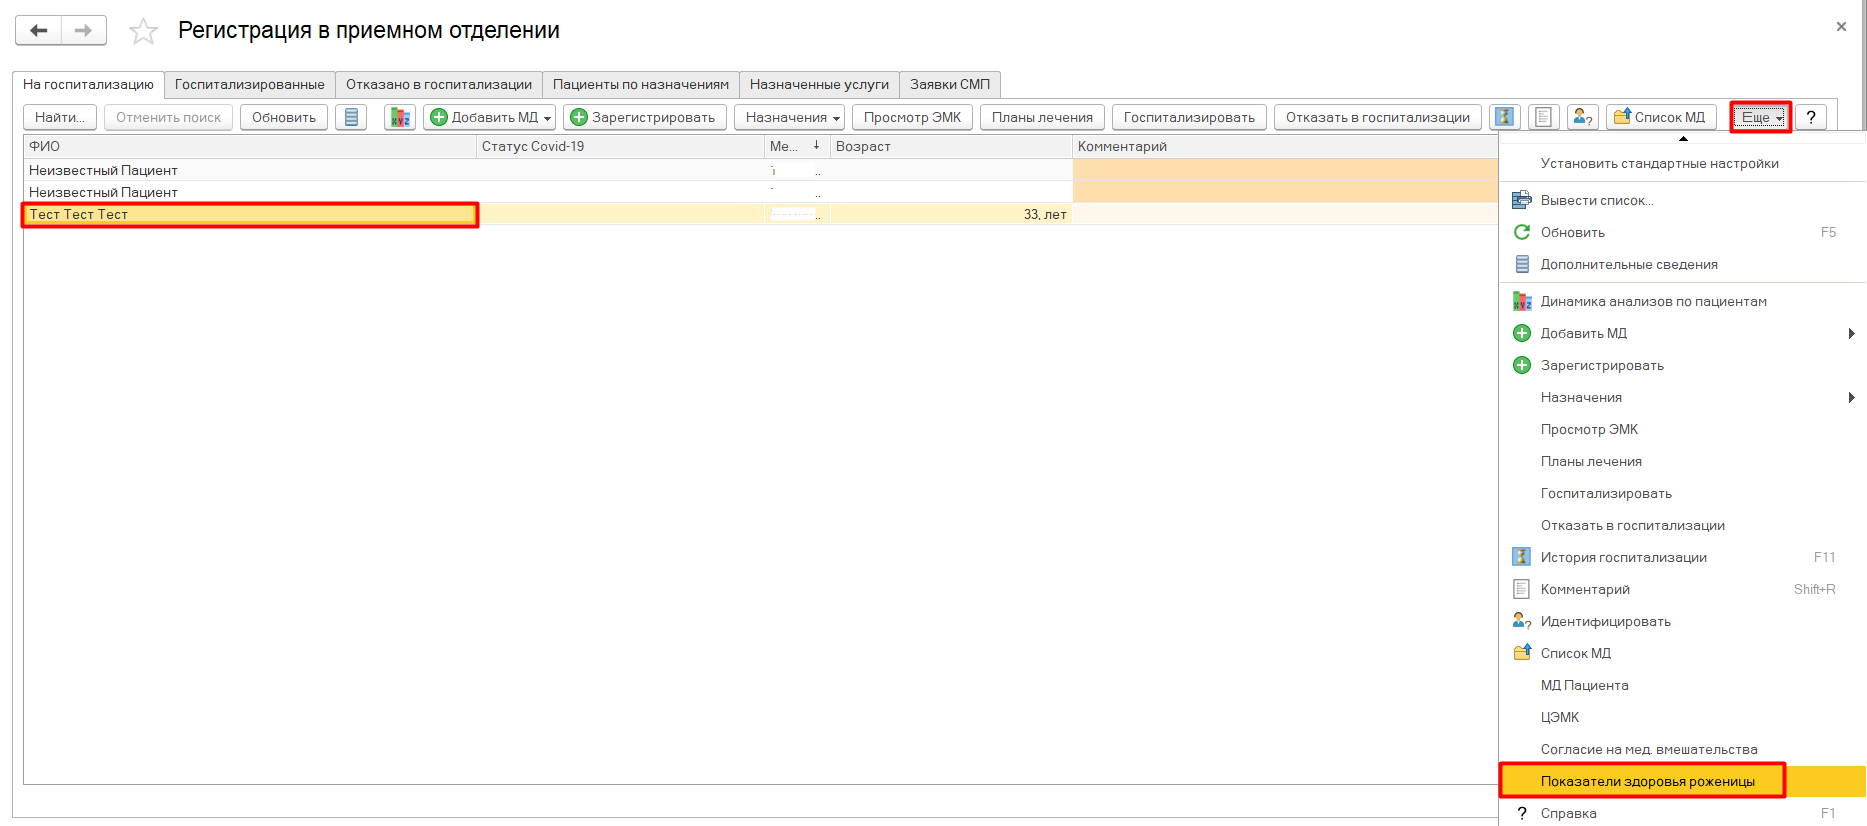This screenshot has width=1867, height=826.
Task: Click the question mark help button
Action: coord(1810,117)
